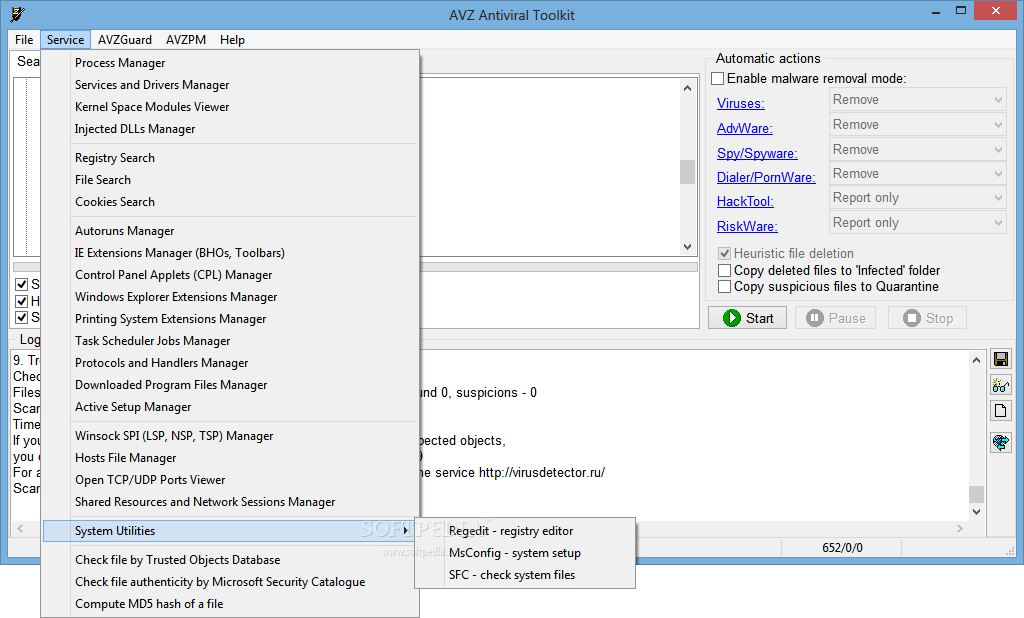Toggle Heuristic file deletion checkbox
The width and height of the screenshot is (1024, 618).
coord(724,253)
